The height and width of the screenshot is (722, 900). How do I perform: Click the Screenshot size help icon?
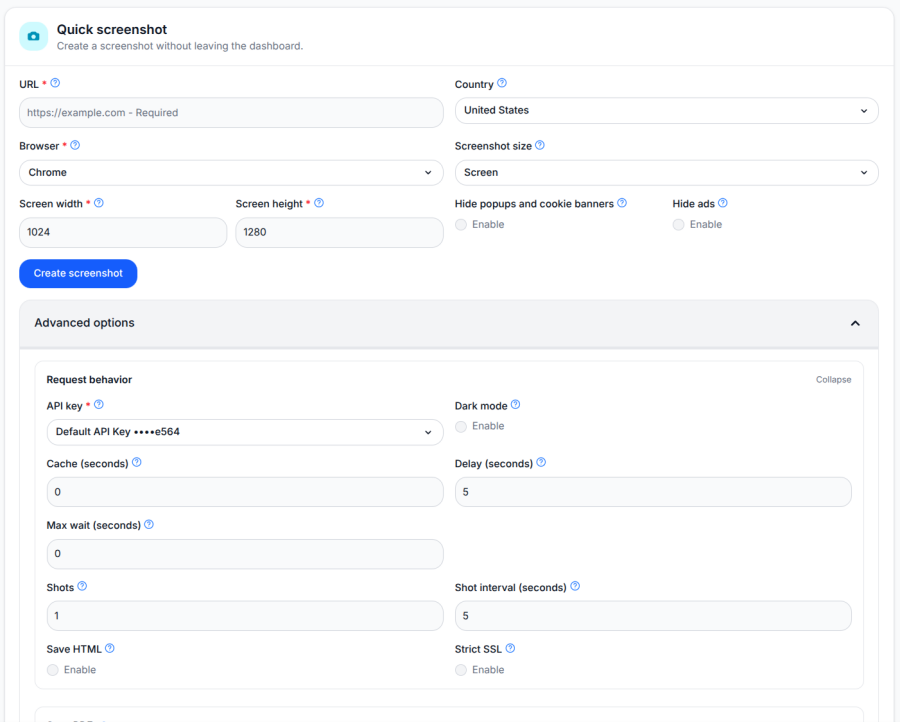click(539, 145)
